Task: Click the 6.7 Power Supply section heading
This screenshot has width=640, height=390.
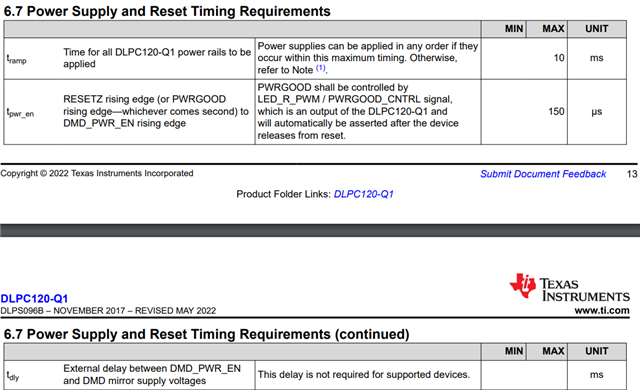Action: point(167,11)
